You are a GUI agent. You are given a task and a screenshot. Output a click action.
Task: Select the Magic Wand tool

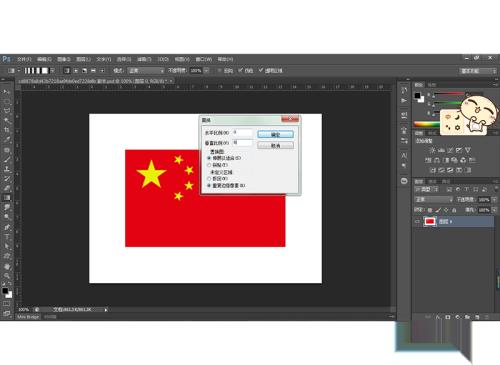coord(7,120)
